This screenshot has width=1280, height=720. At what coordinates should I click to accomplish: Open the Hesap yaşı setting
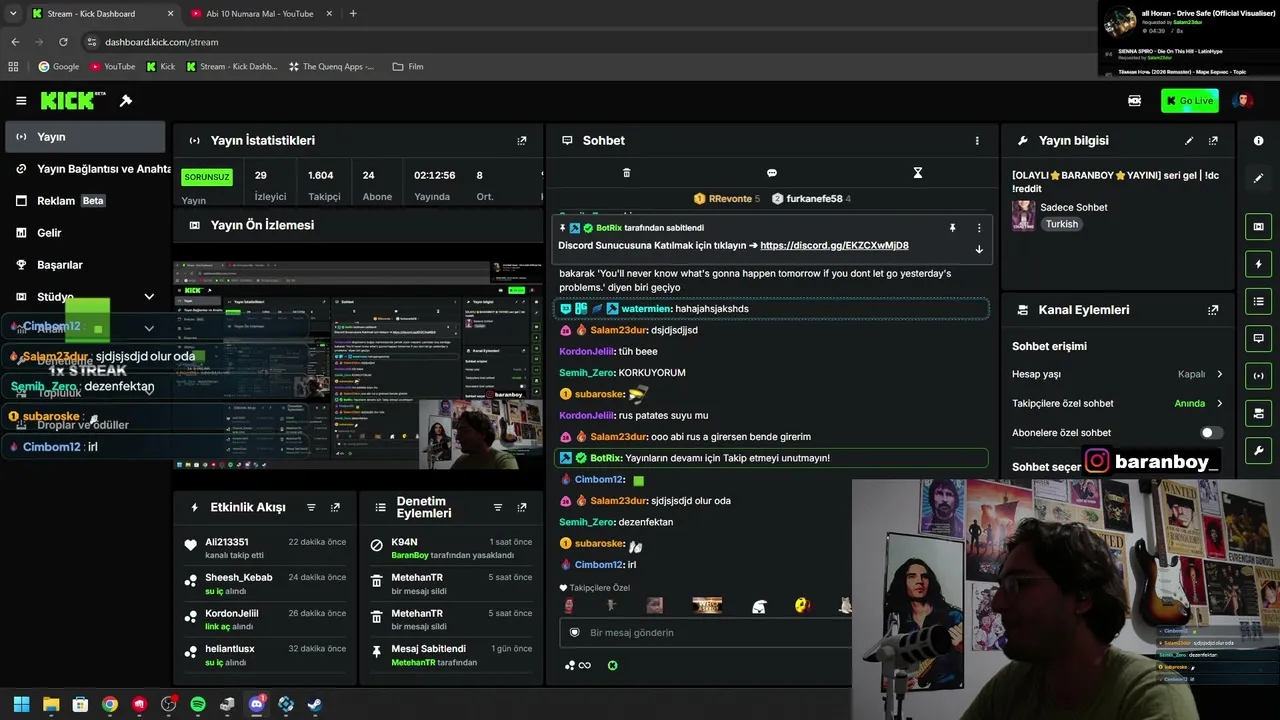[x=1117, y=374]
